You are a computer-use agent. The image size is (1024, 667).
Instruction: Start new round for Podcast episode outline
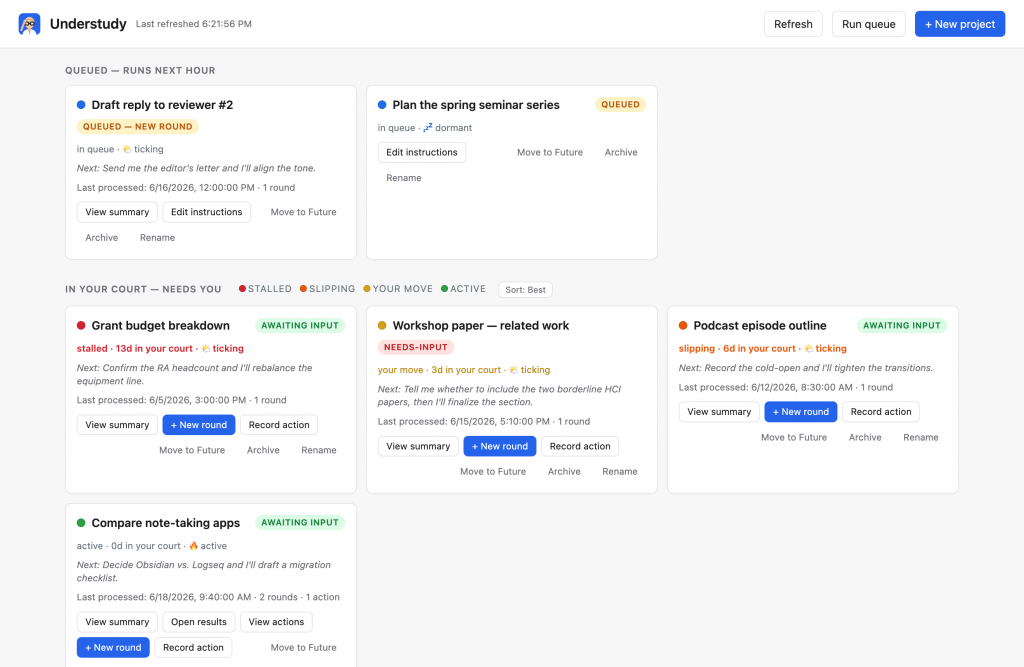point(801,412)
